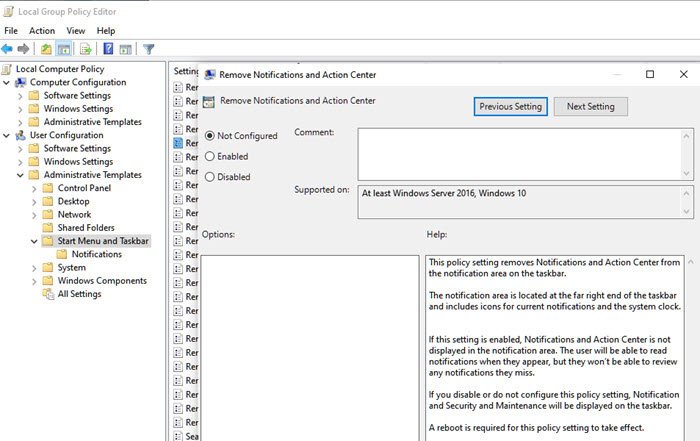The image size is (700, 441).
Task: Open the View menu
Action: tap(77, 31)
